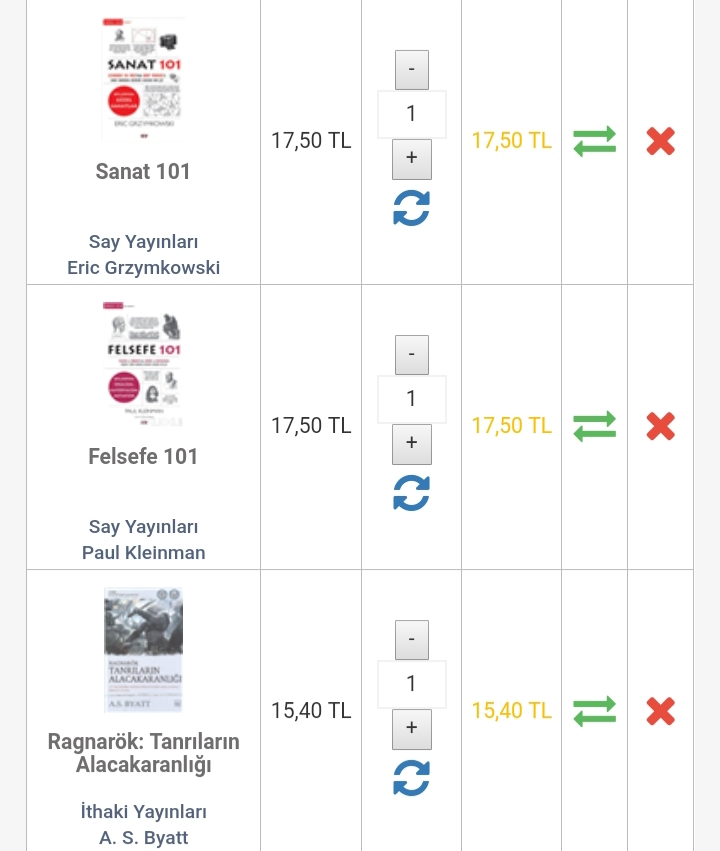Refresh quantity for Felsefe 101
Screen dimensions: 720x851
point(411,493)
